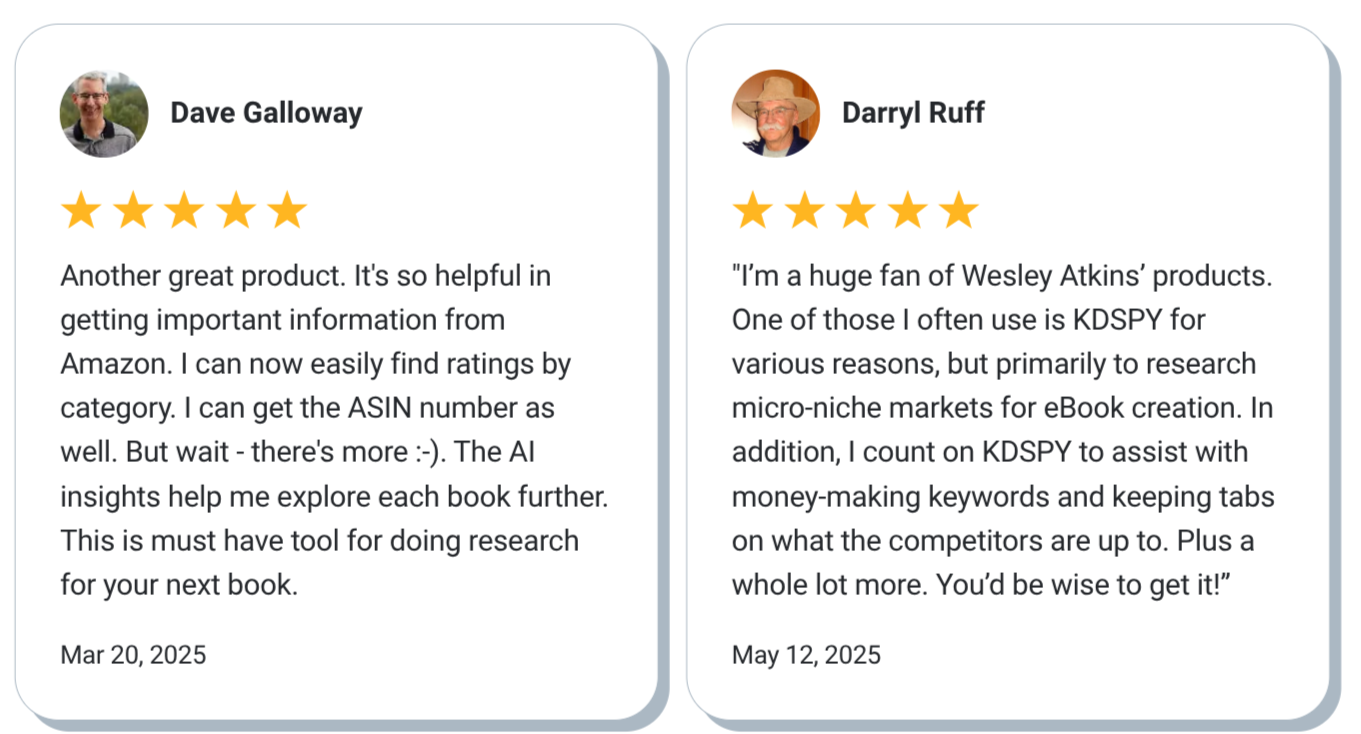The image size is (1361, 734).
Task: Click the Darryl Ruff reviewer name
Action: pos(913,113)
